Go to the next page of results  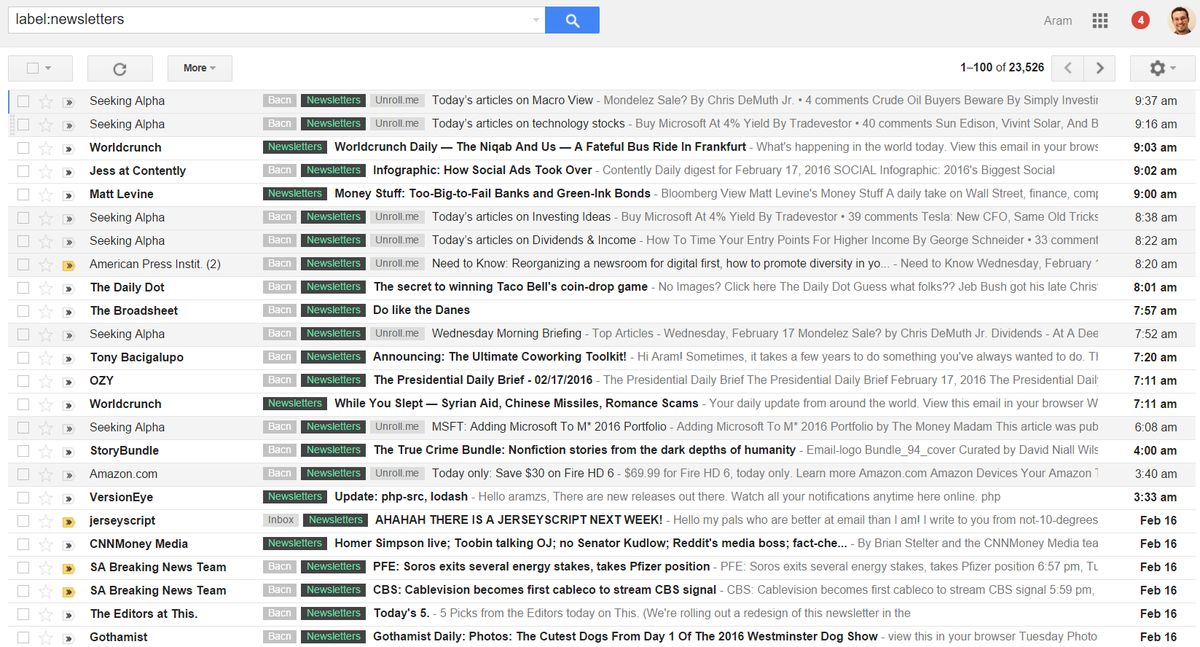pos(1100,68)
